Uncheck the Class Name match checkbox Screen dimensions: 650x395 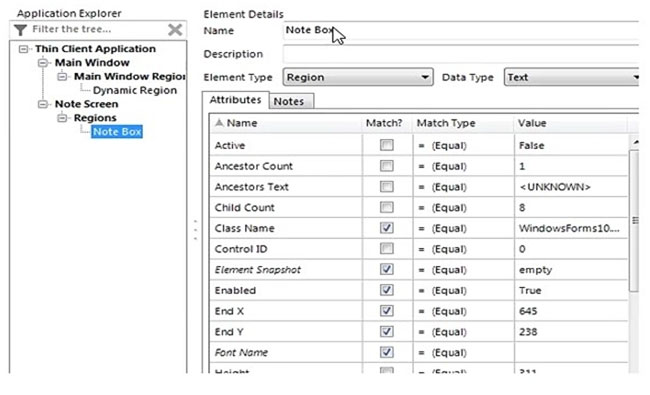point(386,228)
